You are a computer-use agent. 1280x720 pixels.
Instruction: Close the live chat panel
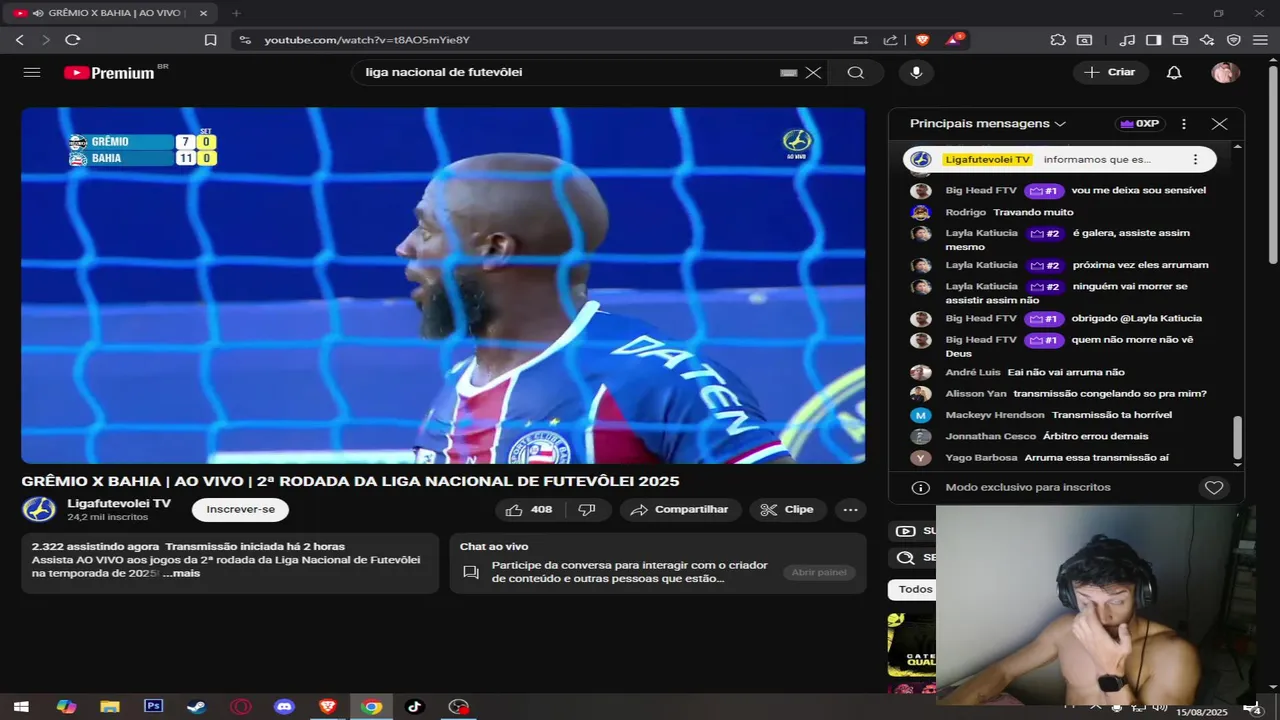1219,124
